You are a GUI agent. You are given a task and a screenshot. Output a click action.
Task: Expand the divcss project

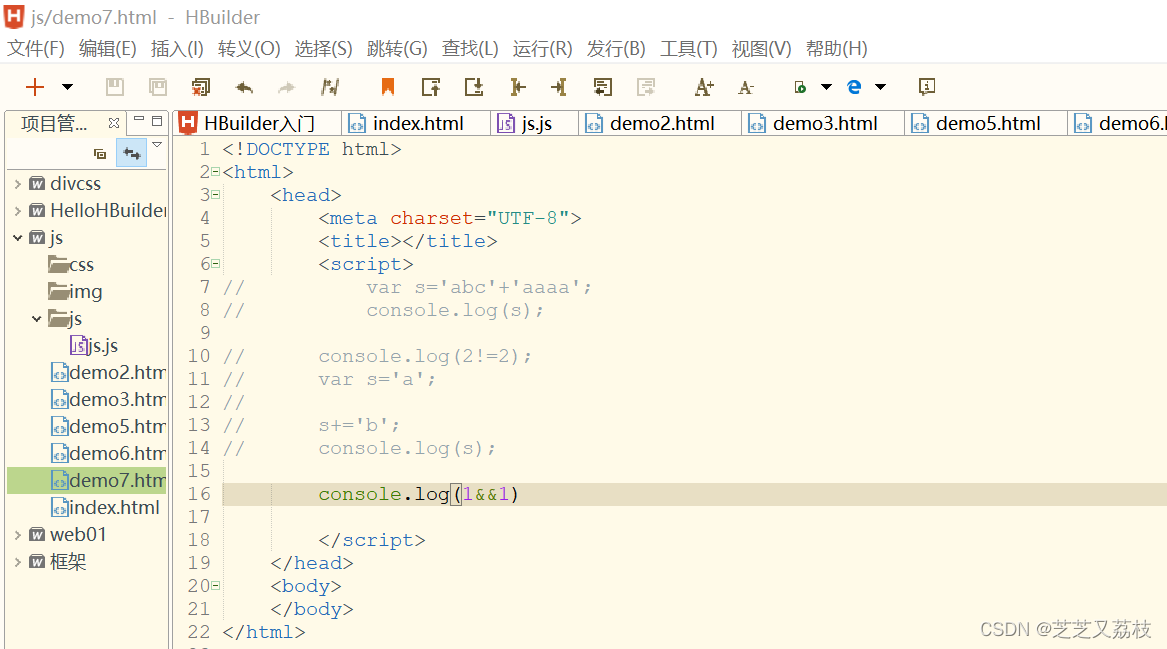click(x=18, y=184)
